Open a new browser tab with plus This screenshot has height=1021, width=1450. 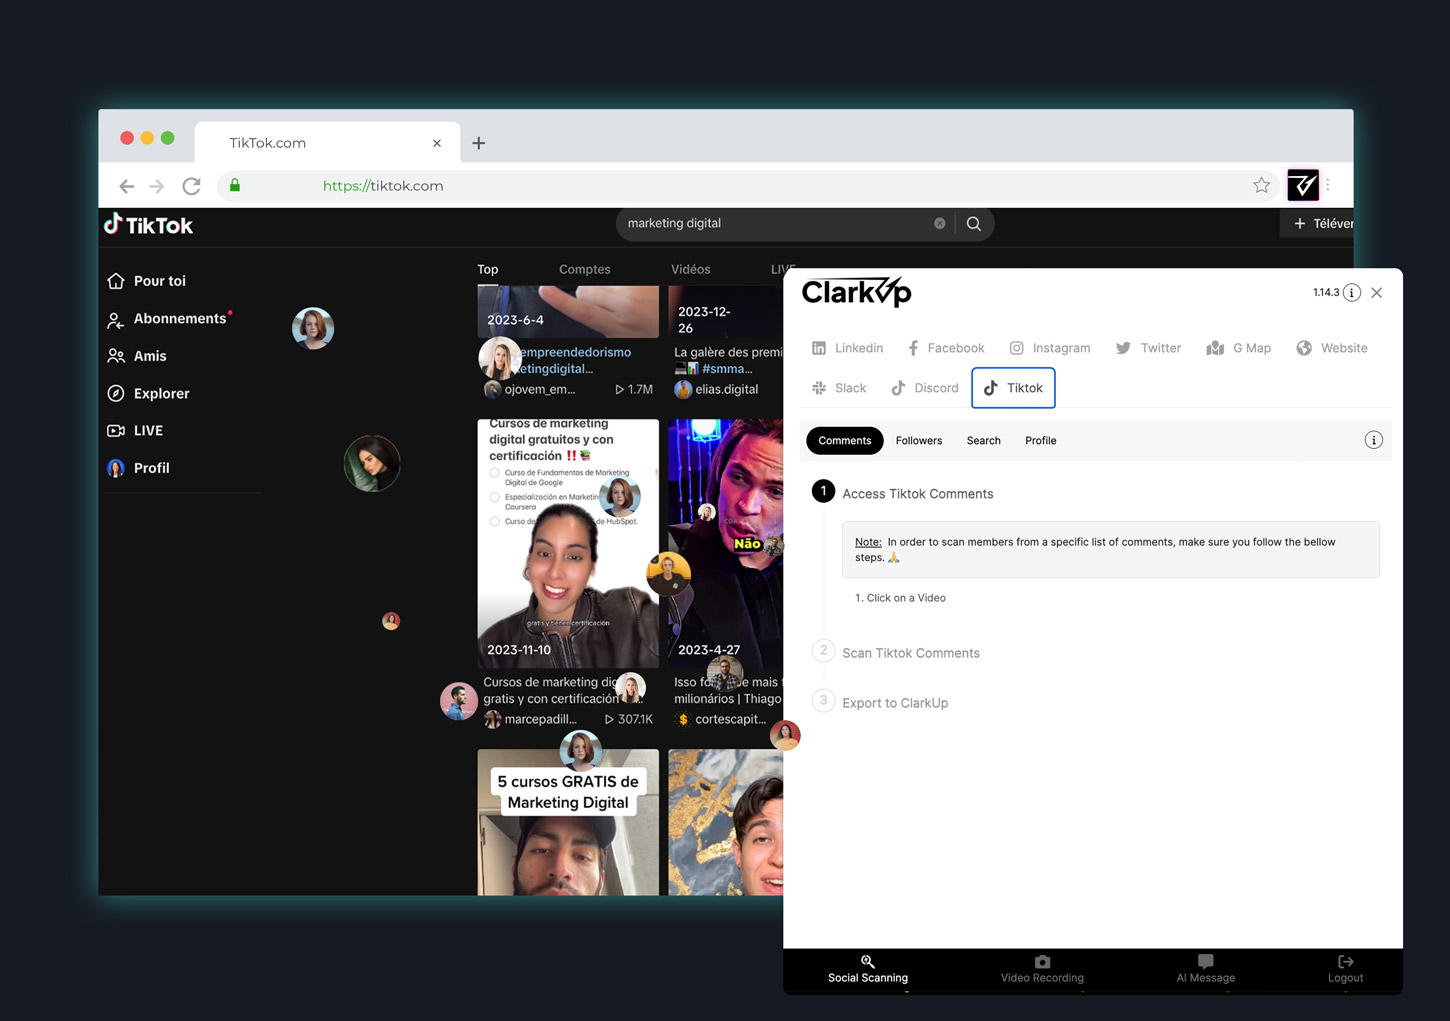tap(479, 143)
